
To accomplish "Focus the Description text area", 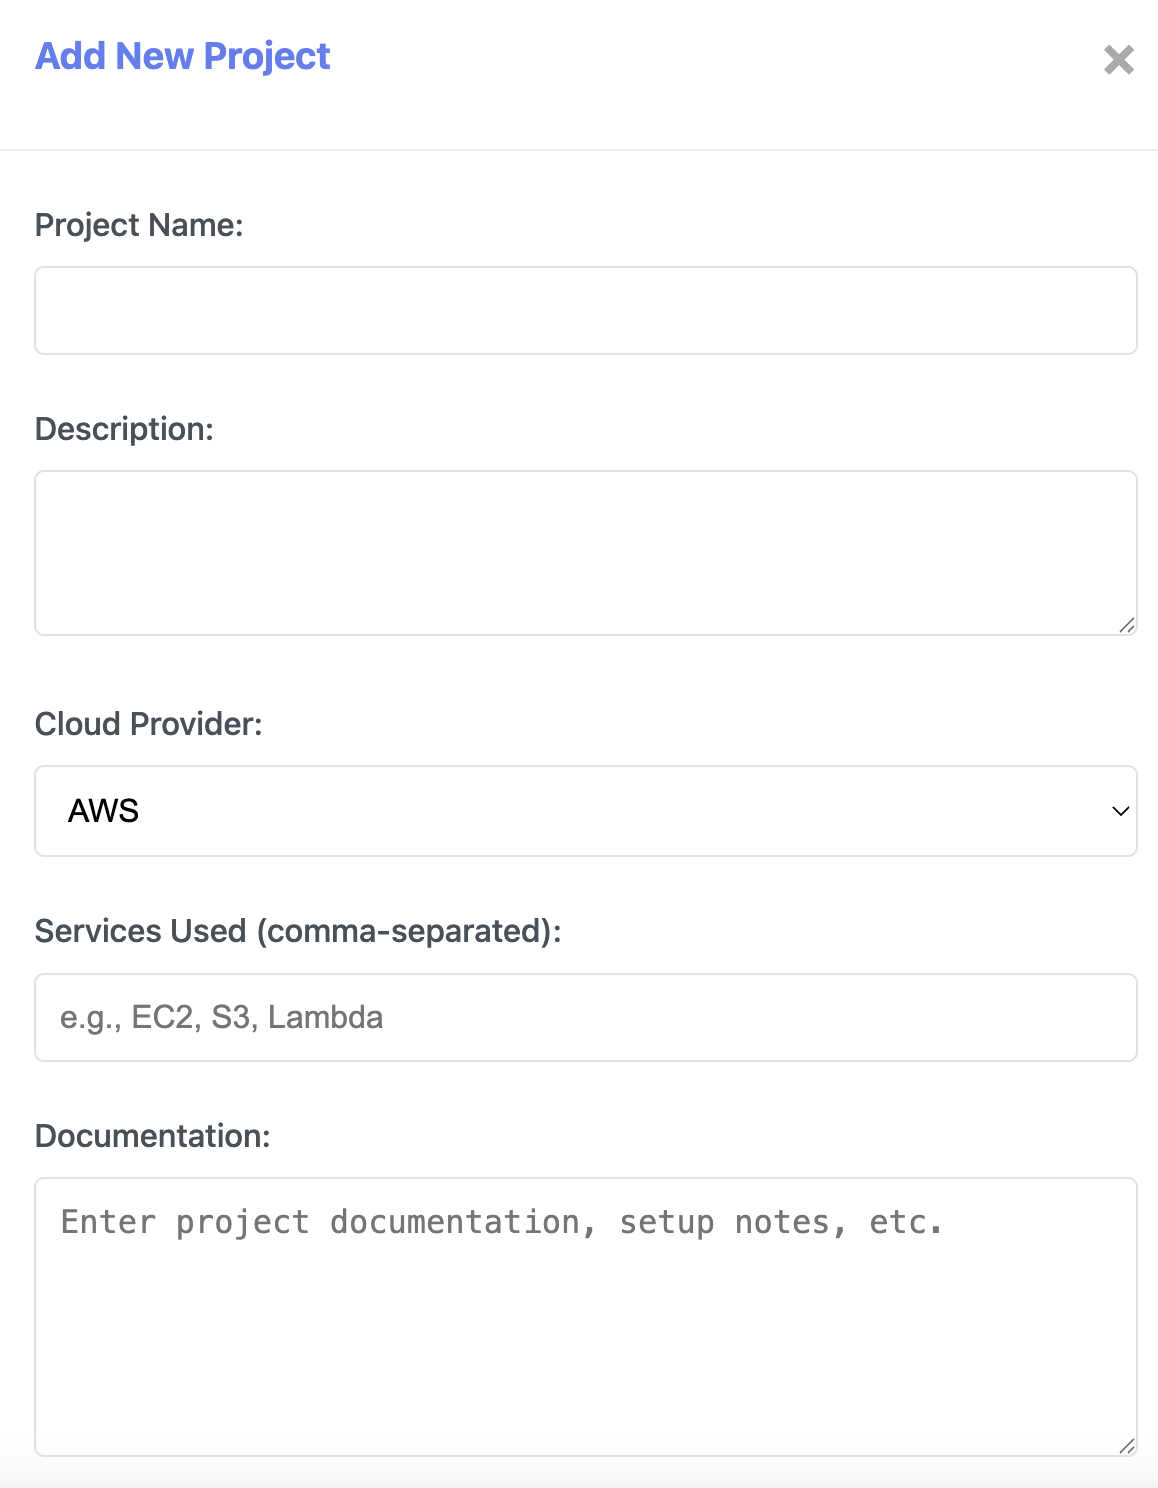I will click(585, 552).
